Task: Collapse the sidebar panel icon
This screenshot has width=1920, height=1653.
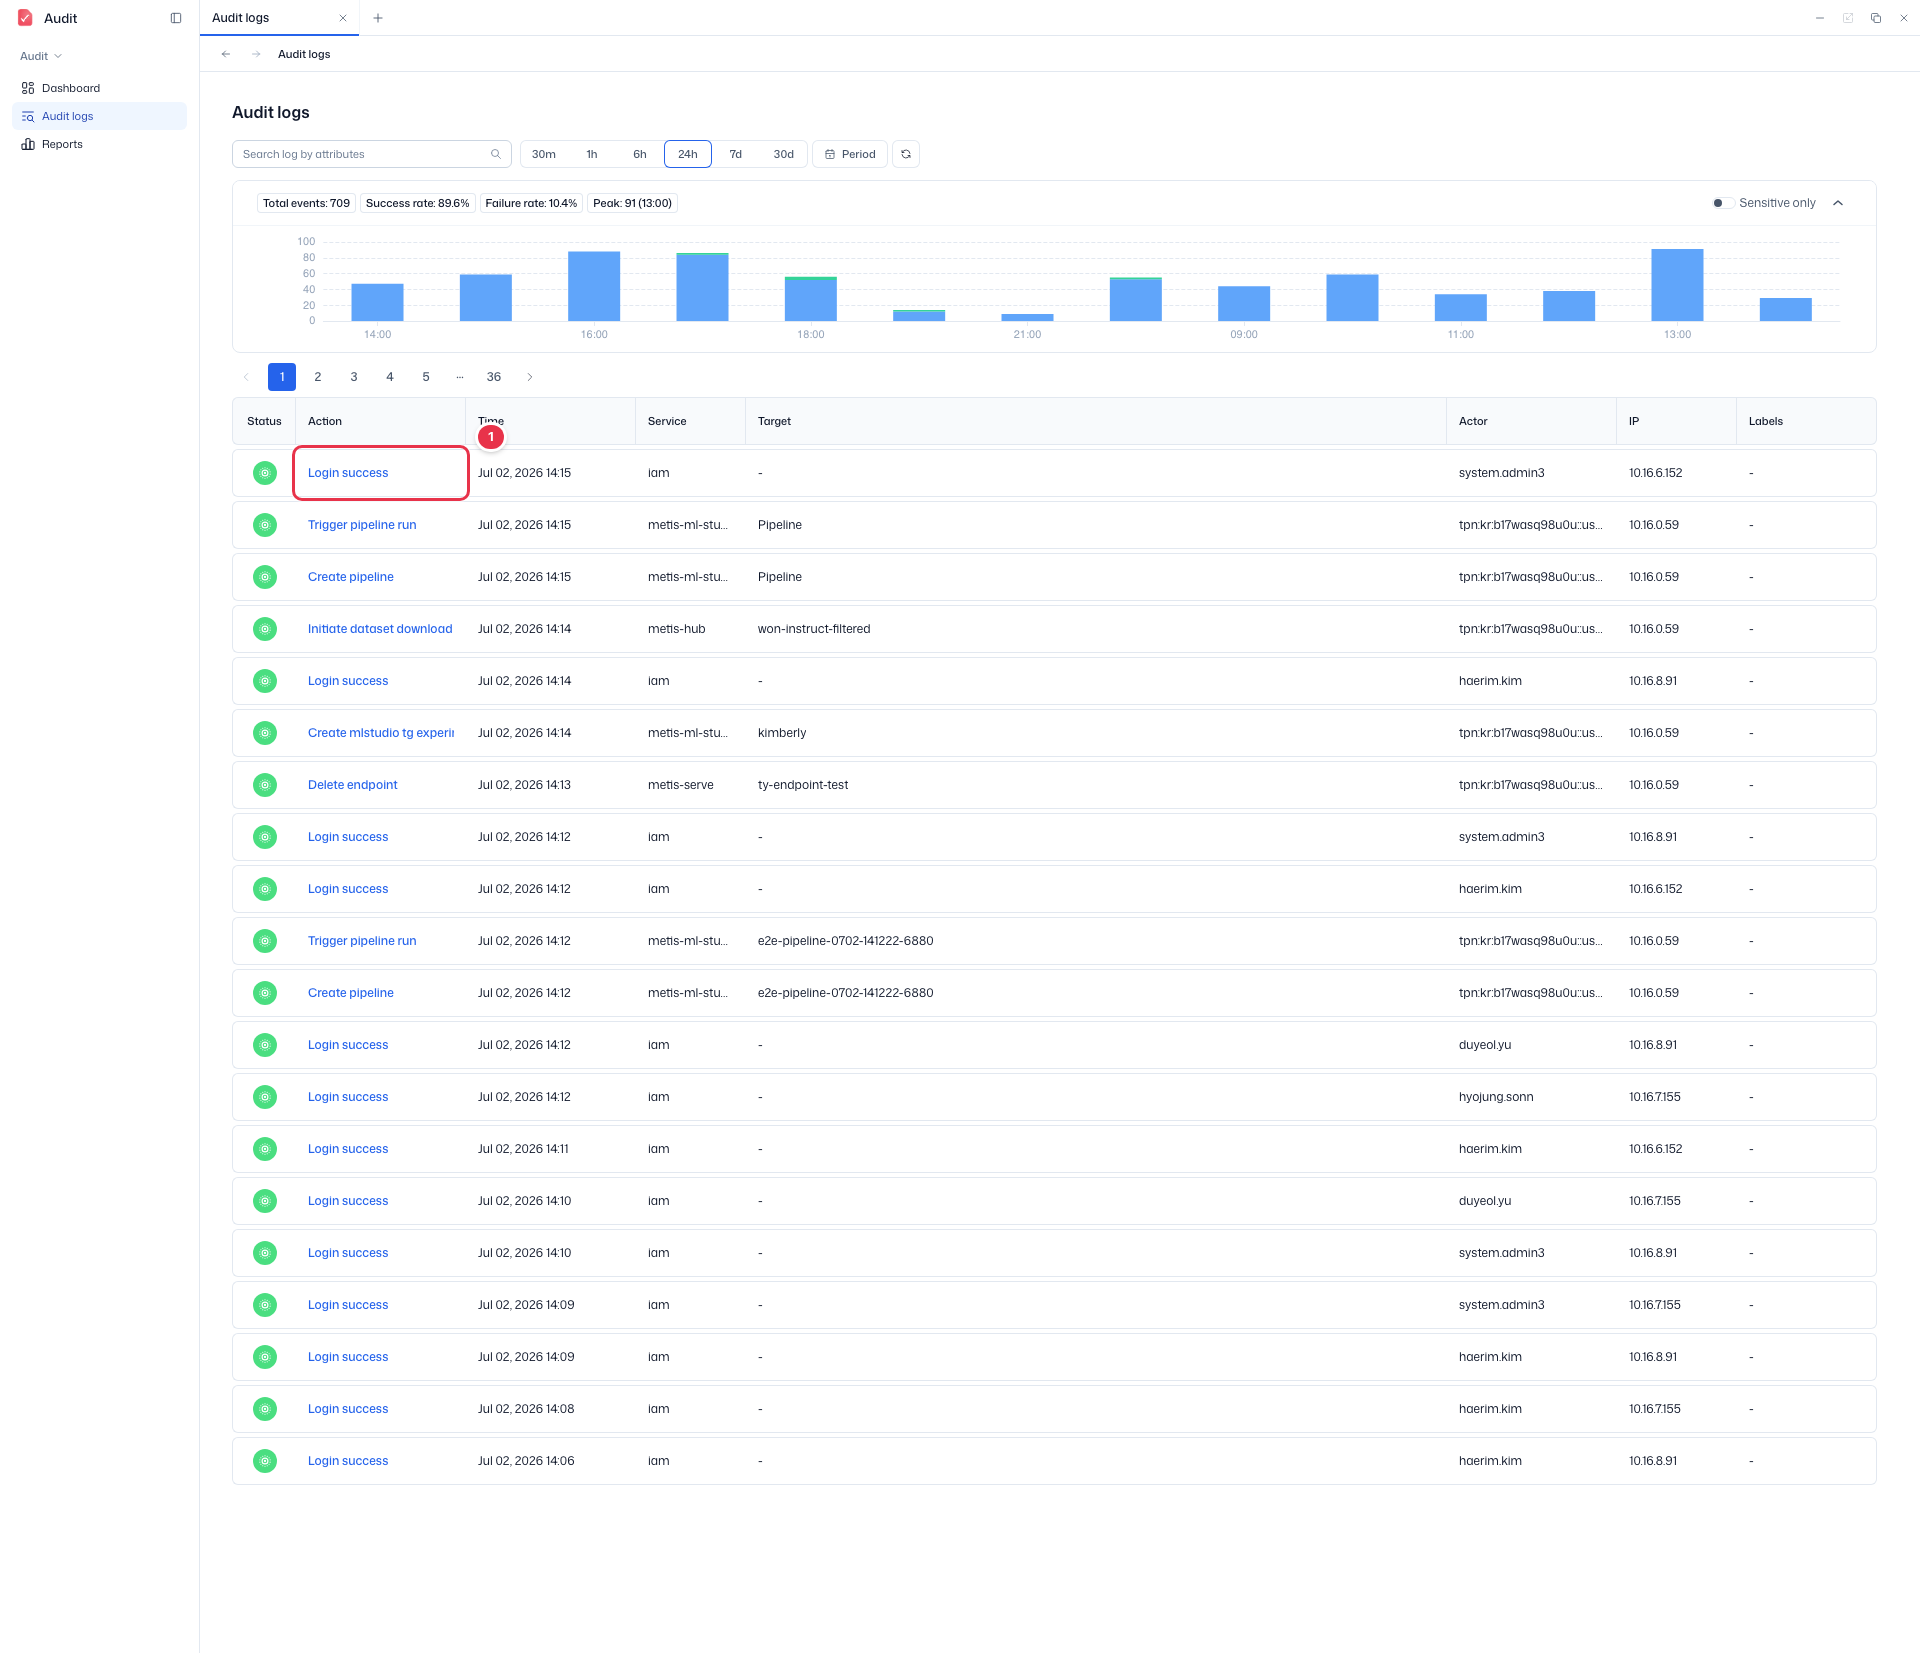Action: click(x=176, y=18)
